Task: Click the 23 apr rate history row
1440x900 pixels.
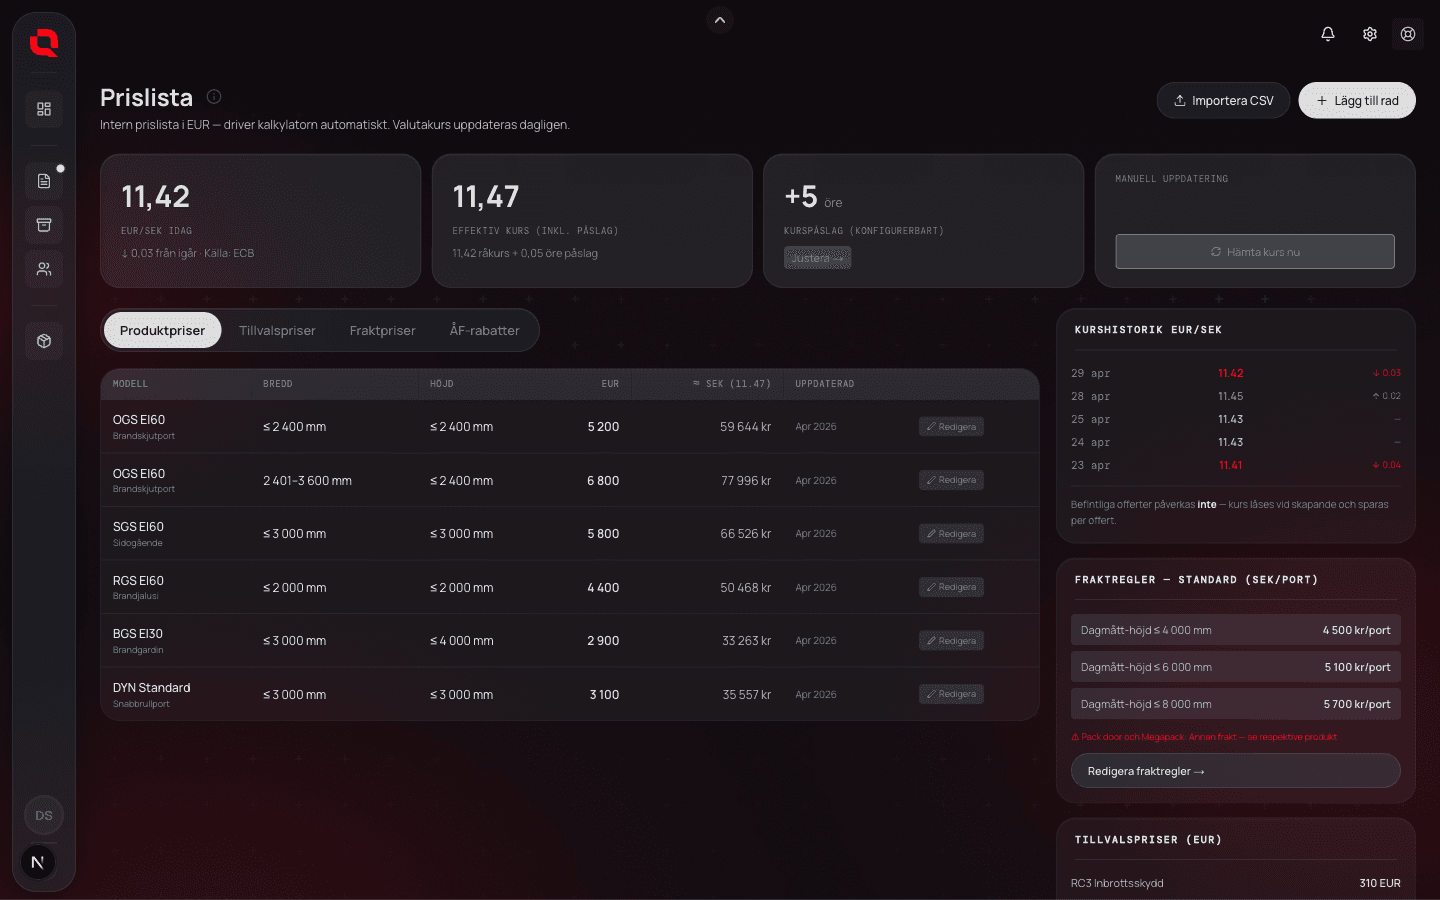Action: pyautogui.click(x=1235, y=465)
